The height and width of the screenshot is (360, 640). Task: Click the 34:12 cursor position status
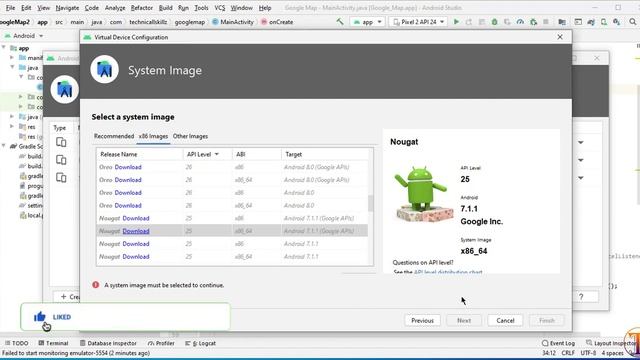[549, 353]
